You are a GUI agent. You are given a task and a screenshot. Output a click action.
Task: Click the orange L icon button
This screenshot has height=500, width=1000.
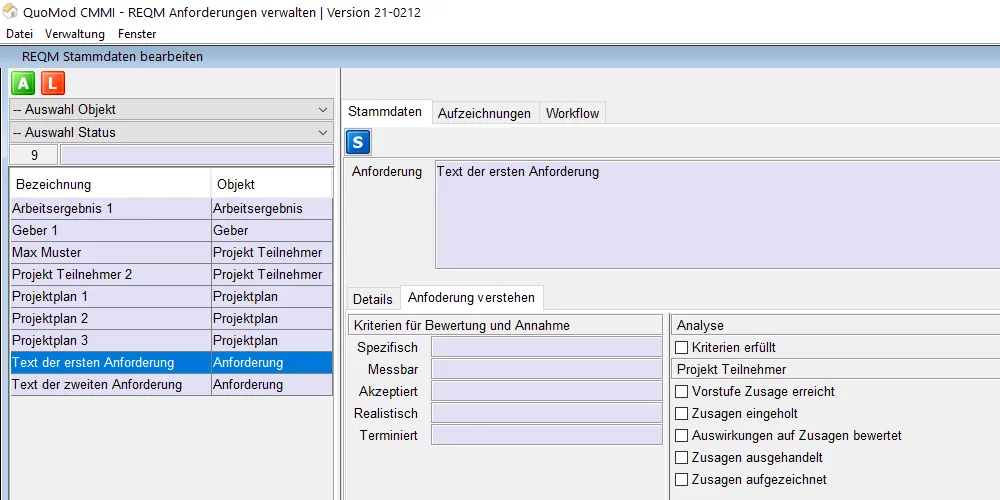point(49,83)
